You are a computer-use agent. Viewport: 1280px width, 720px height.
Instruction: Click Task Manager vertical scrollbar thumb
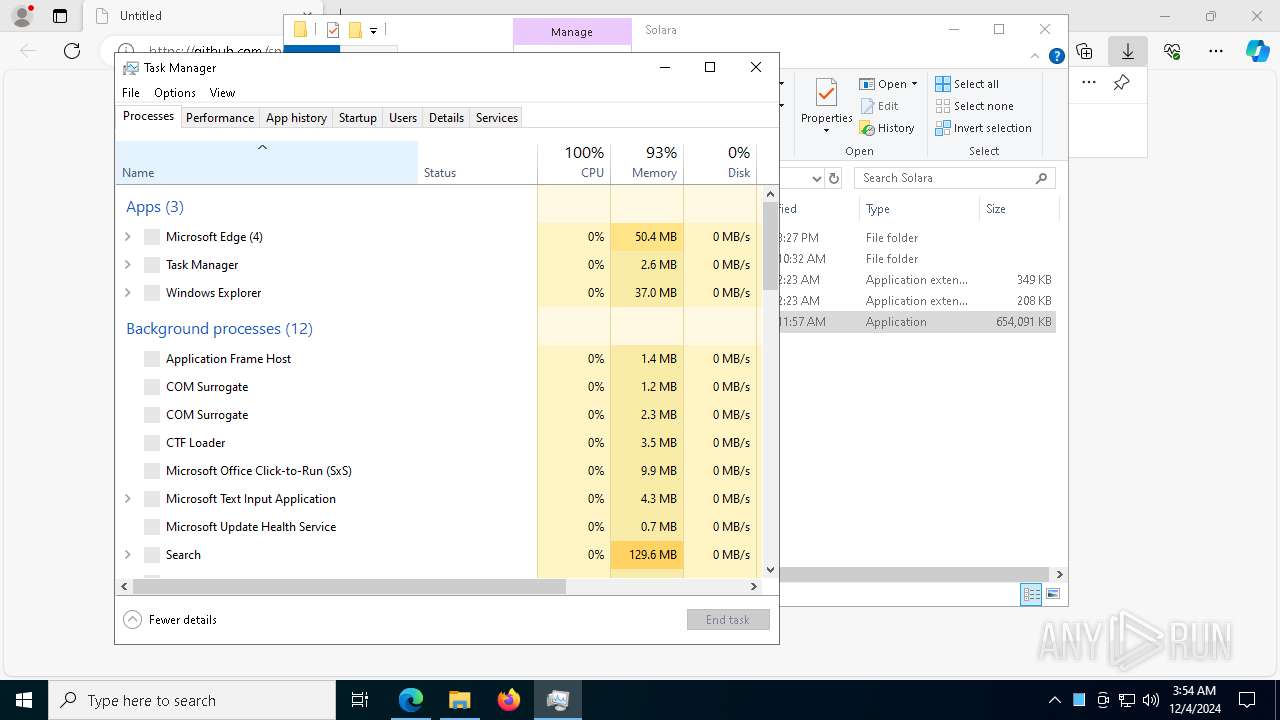[770, 246]
